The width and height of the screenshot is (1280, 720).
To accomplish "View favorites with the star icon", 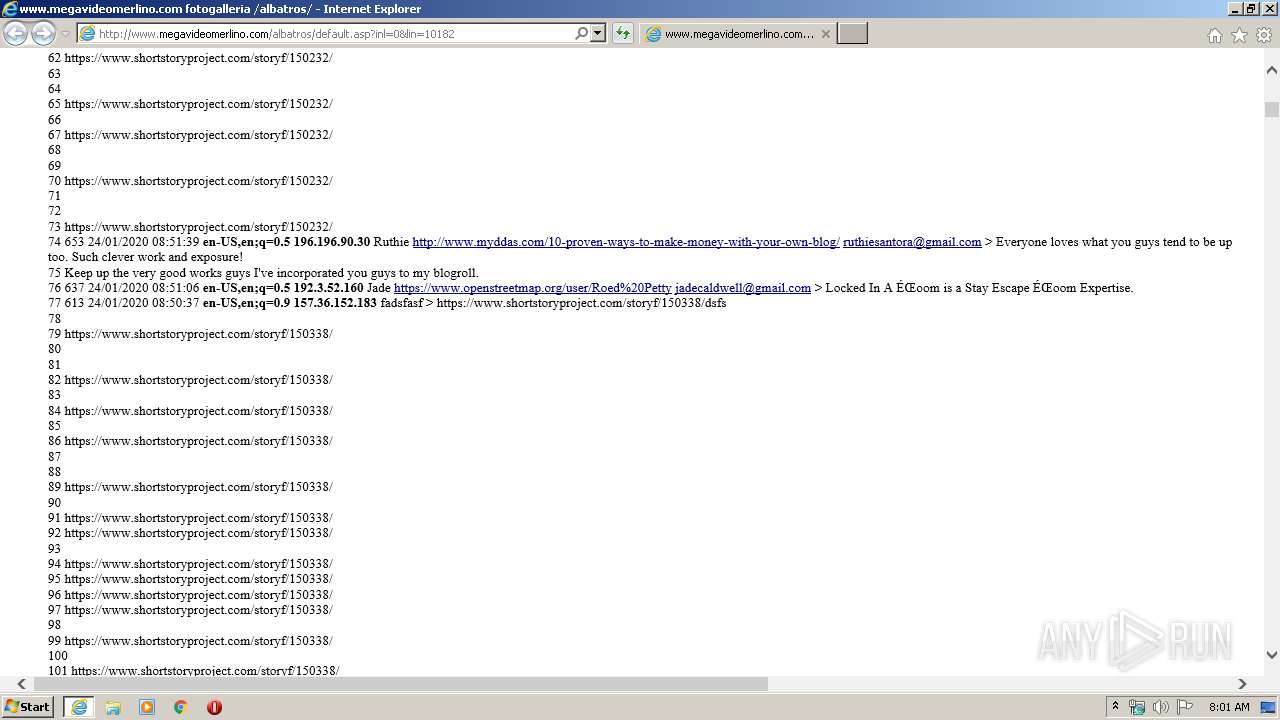I will click(x=1239, y=35).
